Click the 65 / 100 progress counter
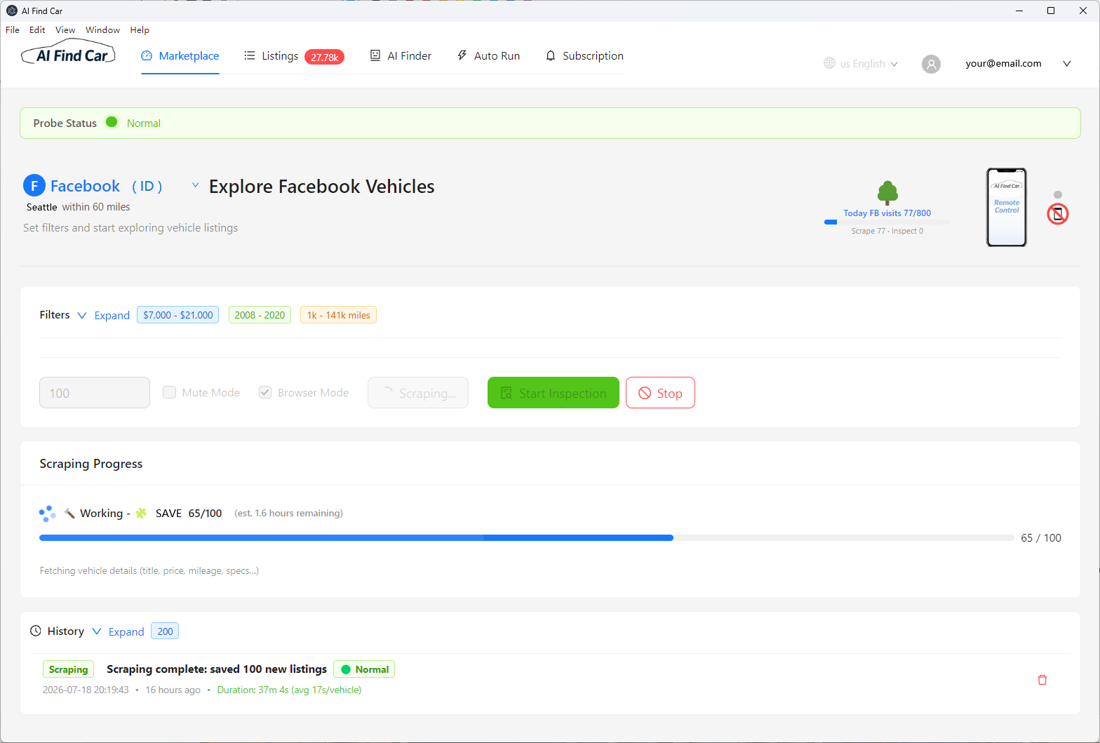The image size is (1100, 743). point(1041,538)
